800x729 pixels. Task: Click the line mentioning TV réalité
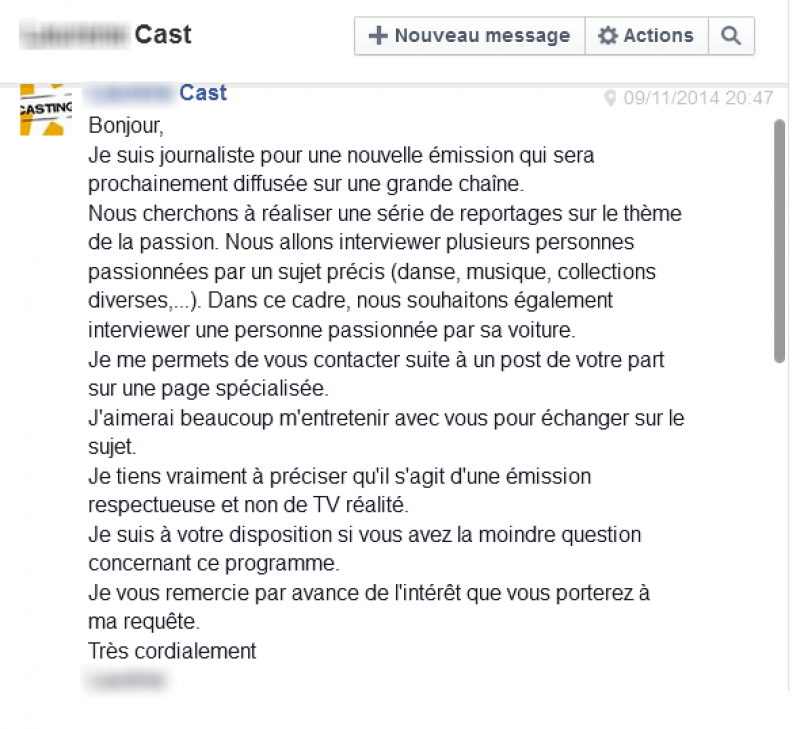(248, 505)
